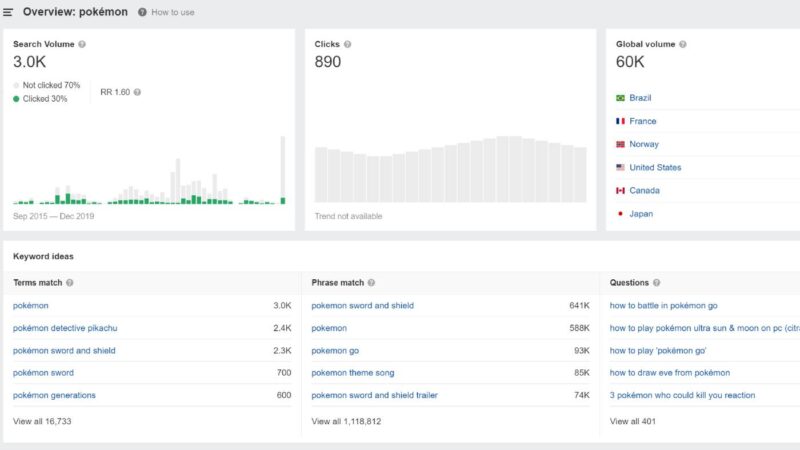Click the How to use help icon
Viewport: 800px width, 450px height.
point(142,12)
